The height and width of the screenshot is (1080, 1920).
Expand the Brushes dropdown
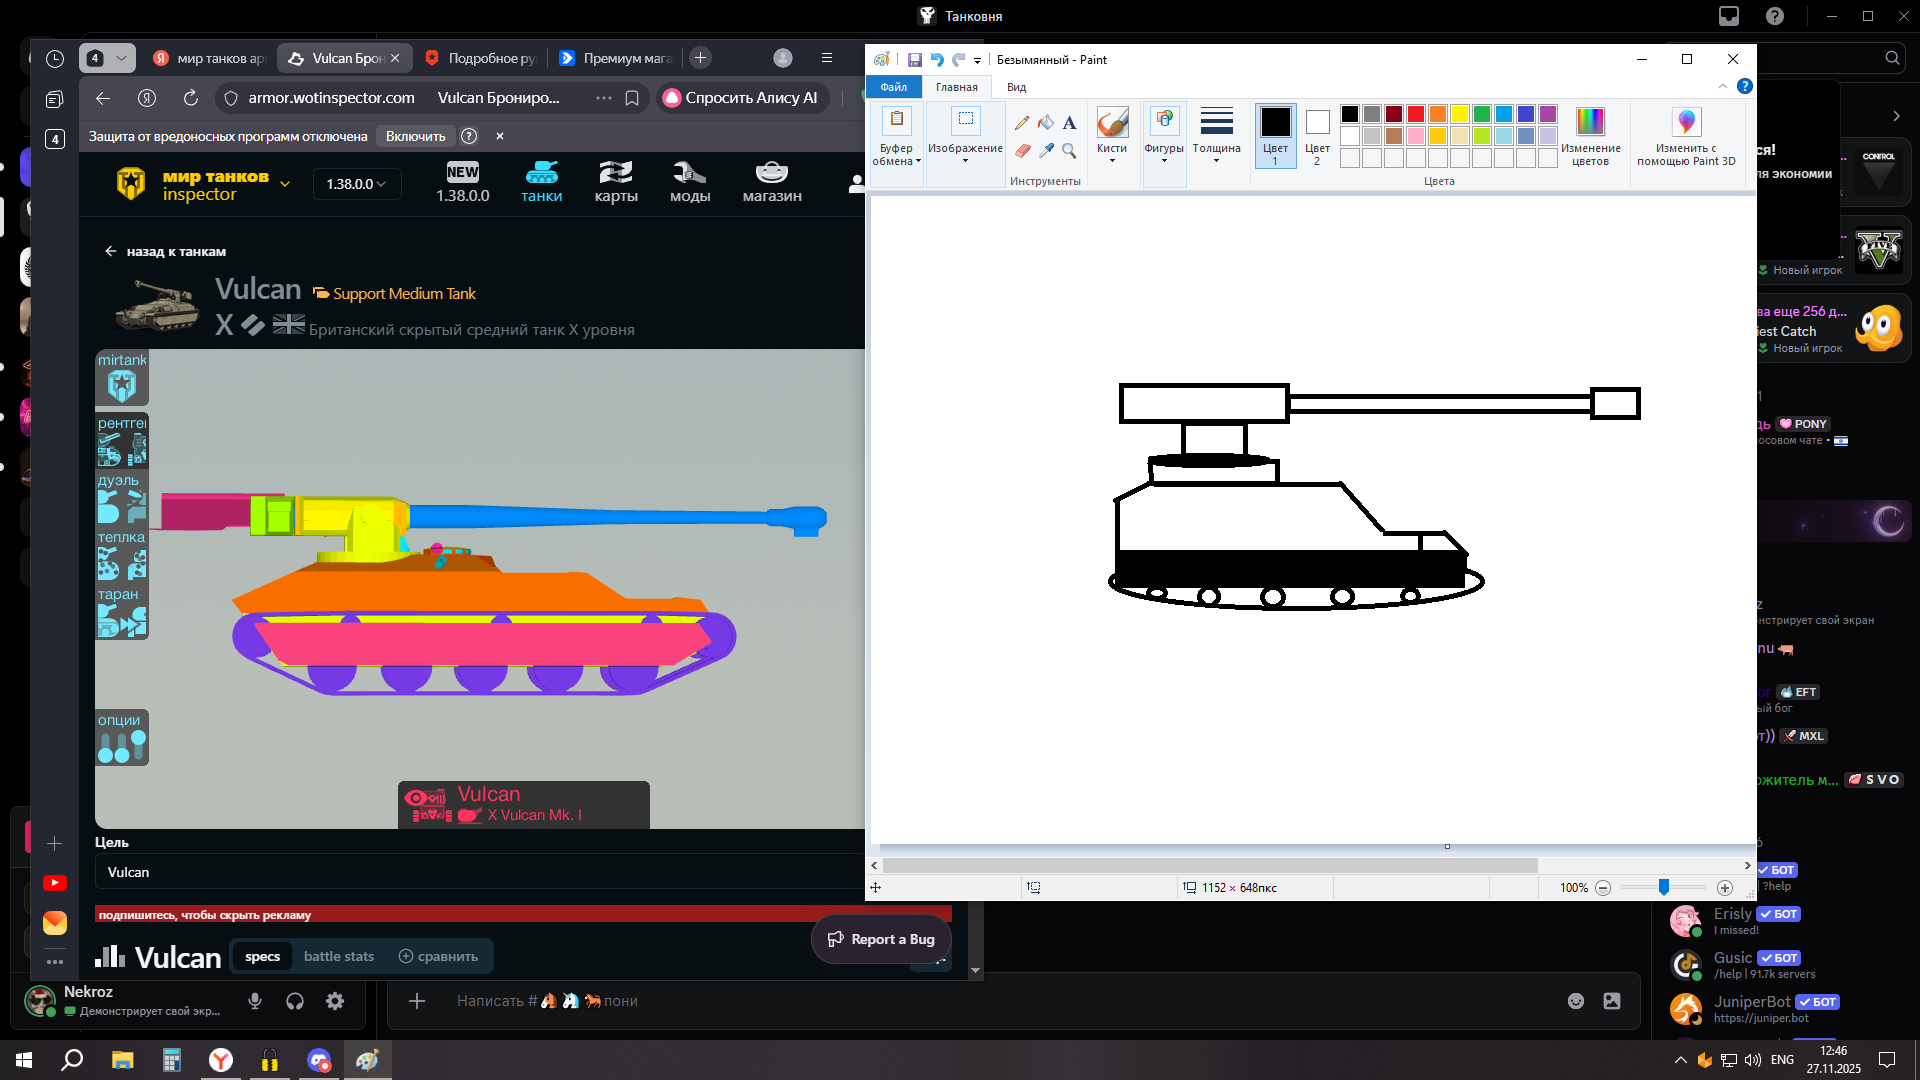pos(1112,159)
